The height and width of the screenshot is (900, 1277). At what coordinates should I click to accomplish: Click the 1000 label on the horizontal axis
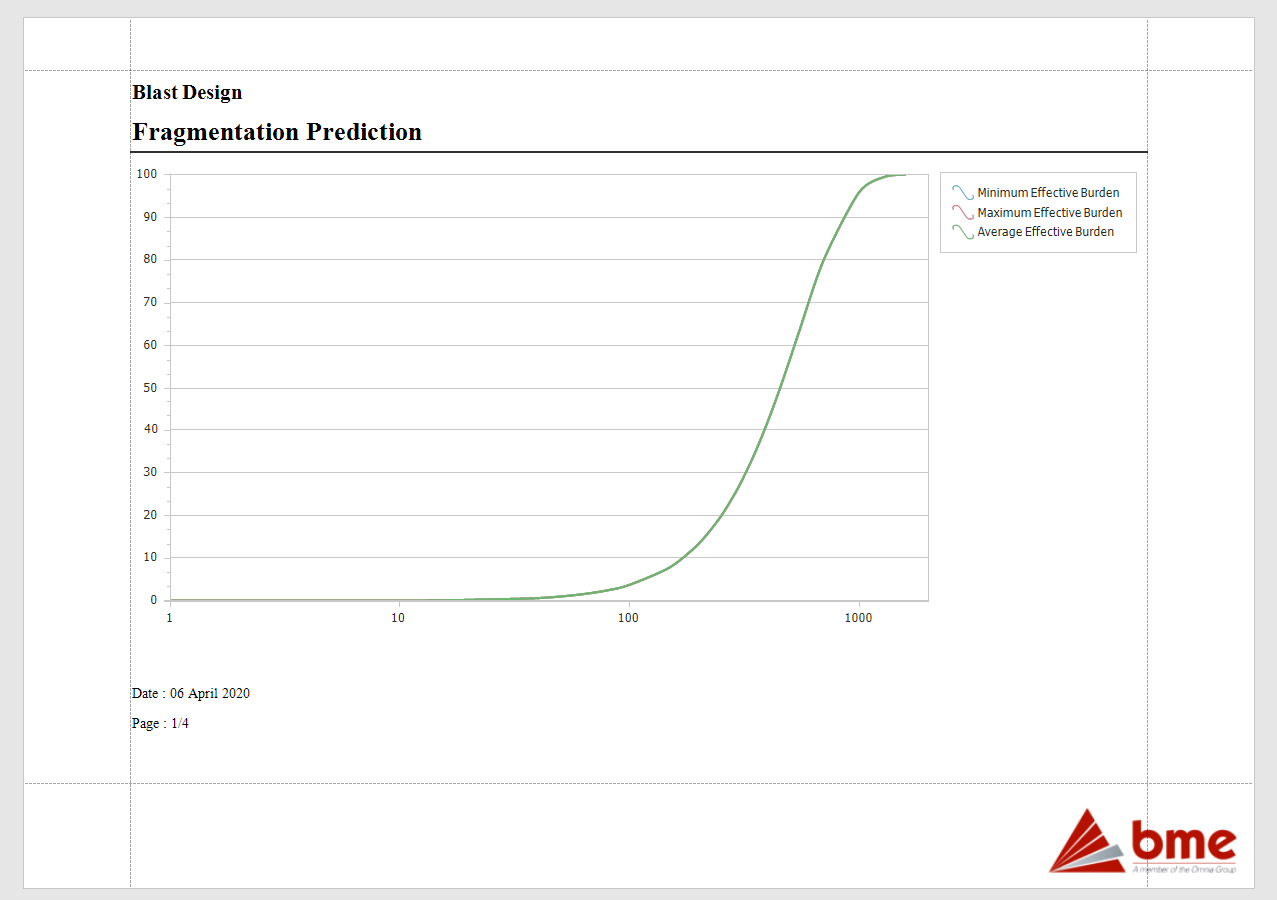pyautogui.click(x=858, y=618)
